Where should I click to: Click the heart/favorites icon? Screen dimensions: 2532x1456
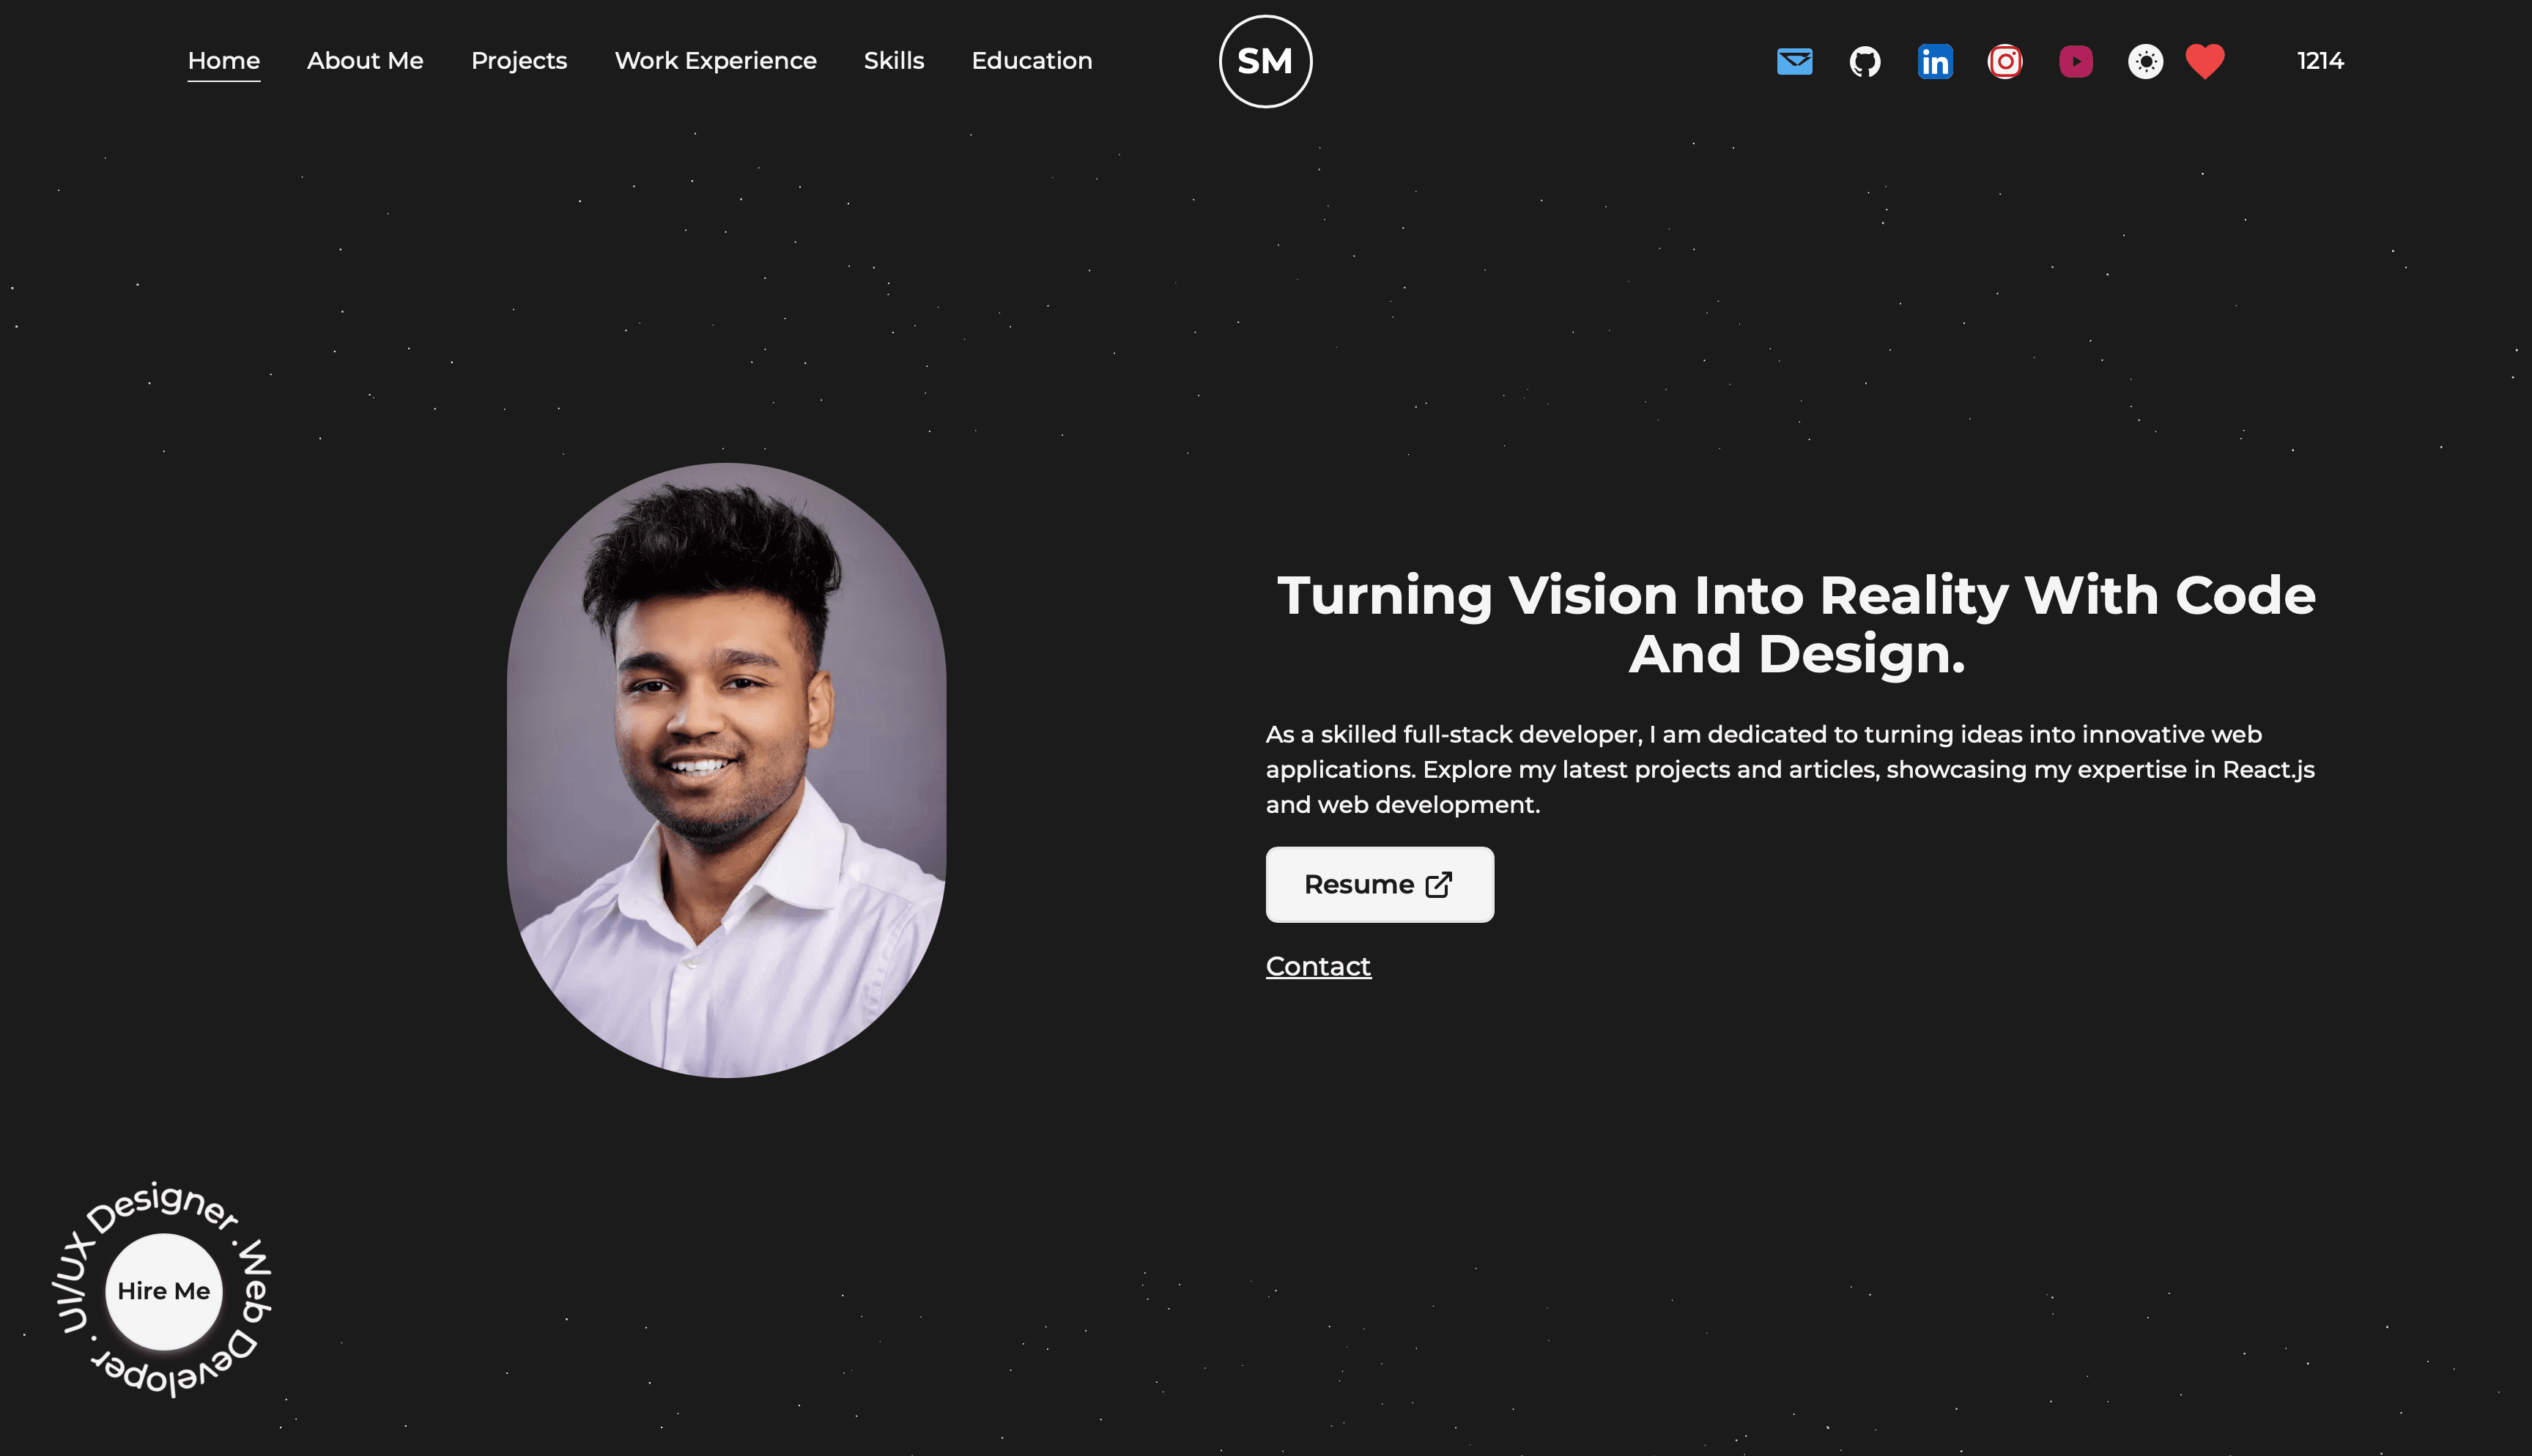(x=2205, y=61)
